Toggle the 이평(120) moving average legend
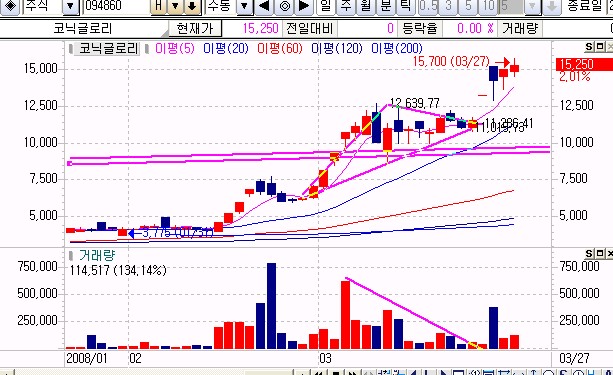 click(337, 48)
